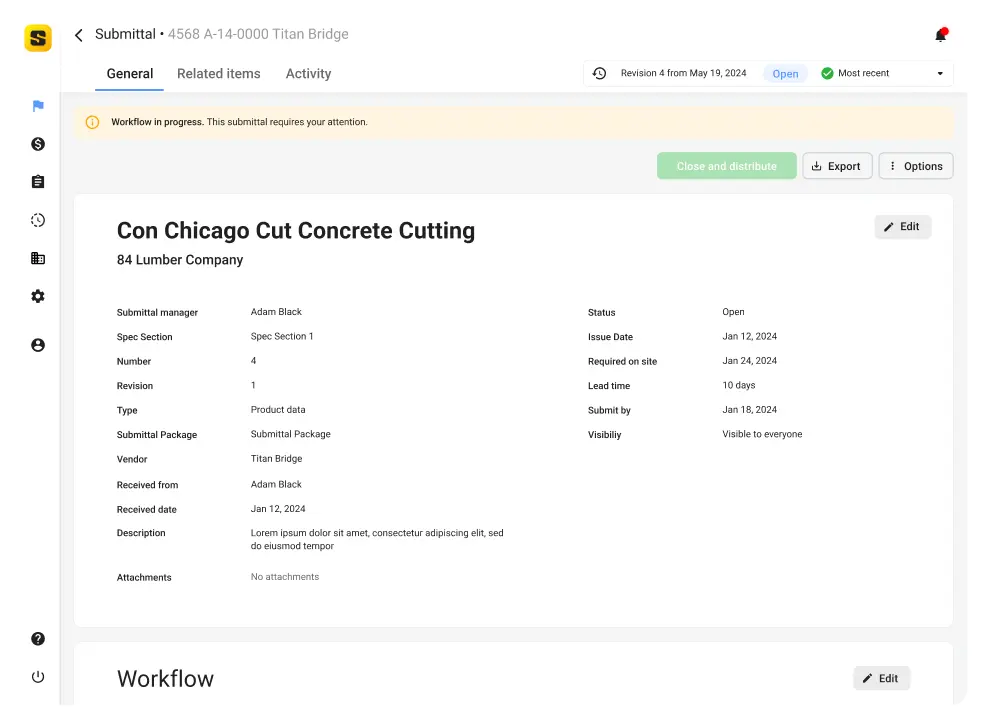Select the clipboard icon in sidebar

[x=38, y=182]
